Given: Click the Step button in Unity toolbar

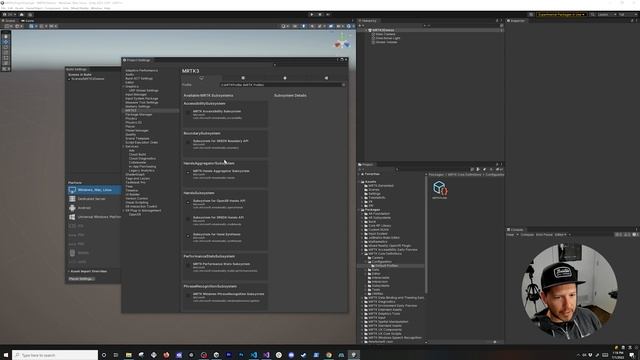Looking at the screenshot, I should pyautogui.click(x=327, y=15).
